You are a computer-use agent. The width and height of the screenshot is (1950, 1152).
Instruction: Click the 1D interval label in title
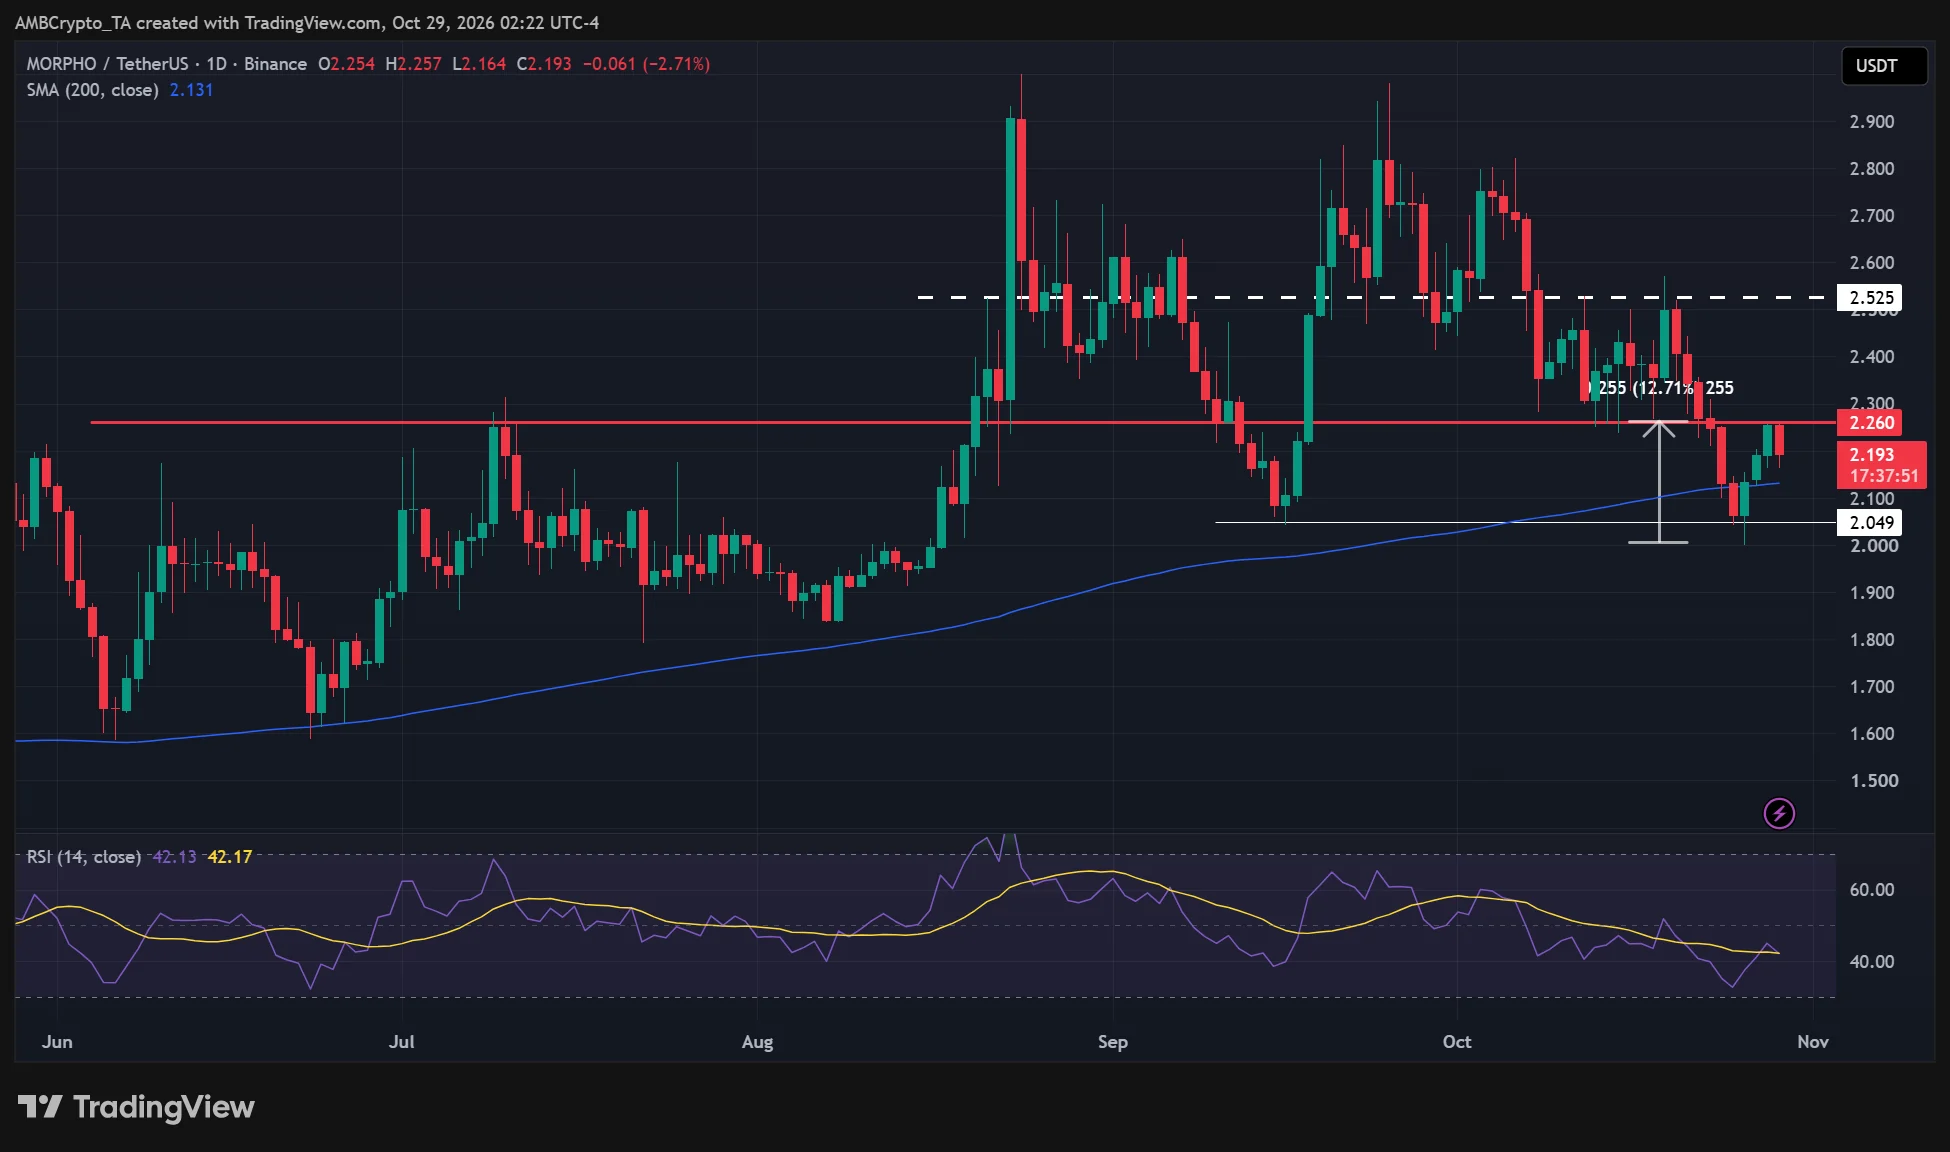pos(217,64)
